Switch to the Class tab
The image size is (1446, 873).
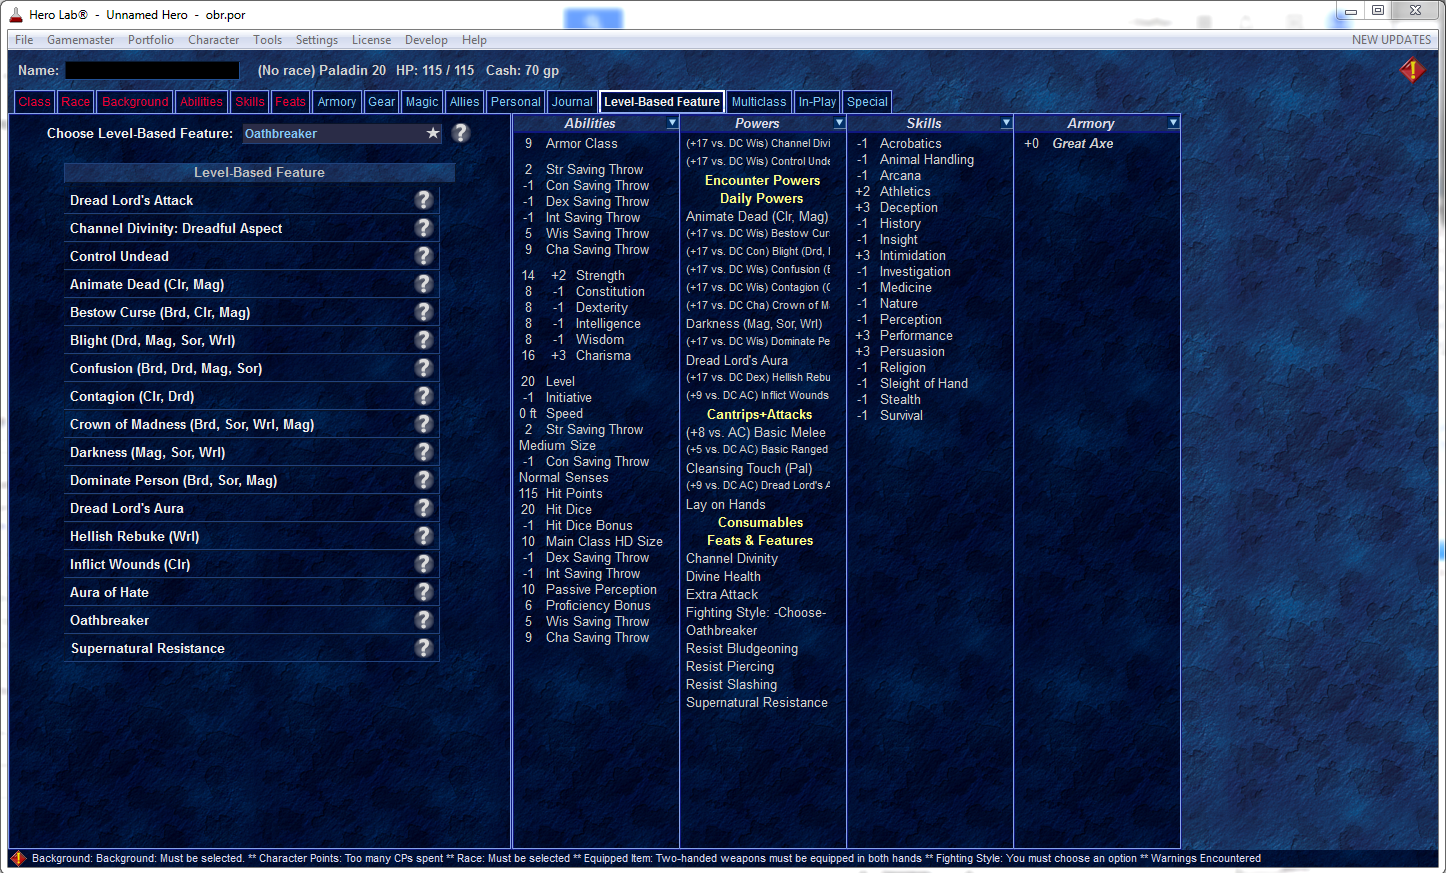click(34, 102)
